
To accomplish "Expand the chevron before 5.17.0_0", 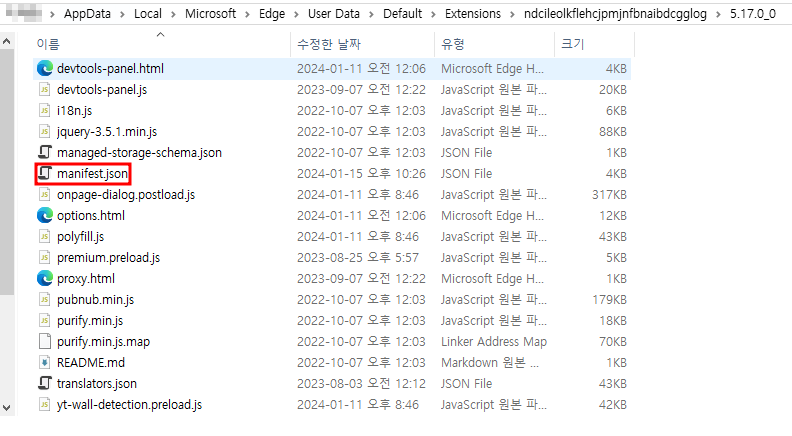I will (x=718, y=14).
